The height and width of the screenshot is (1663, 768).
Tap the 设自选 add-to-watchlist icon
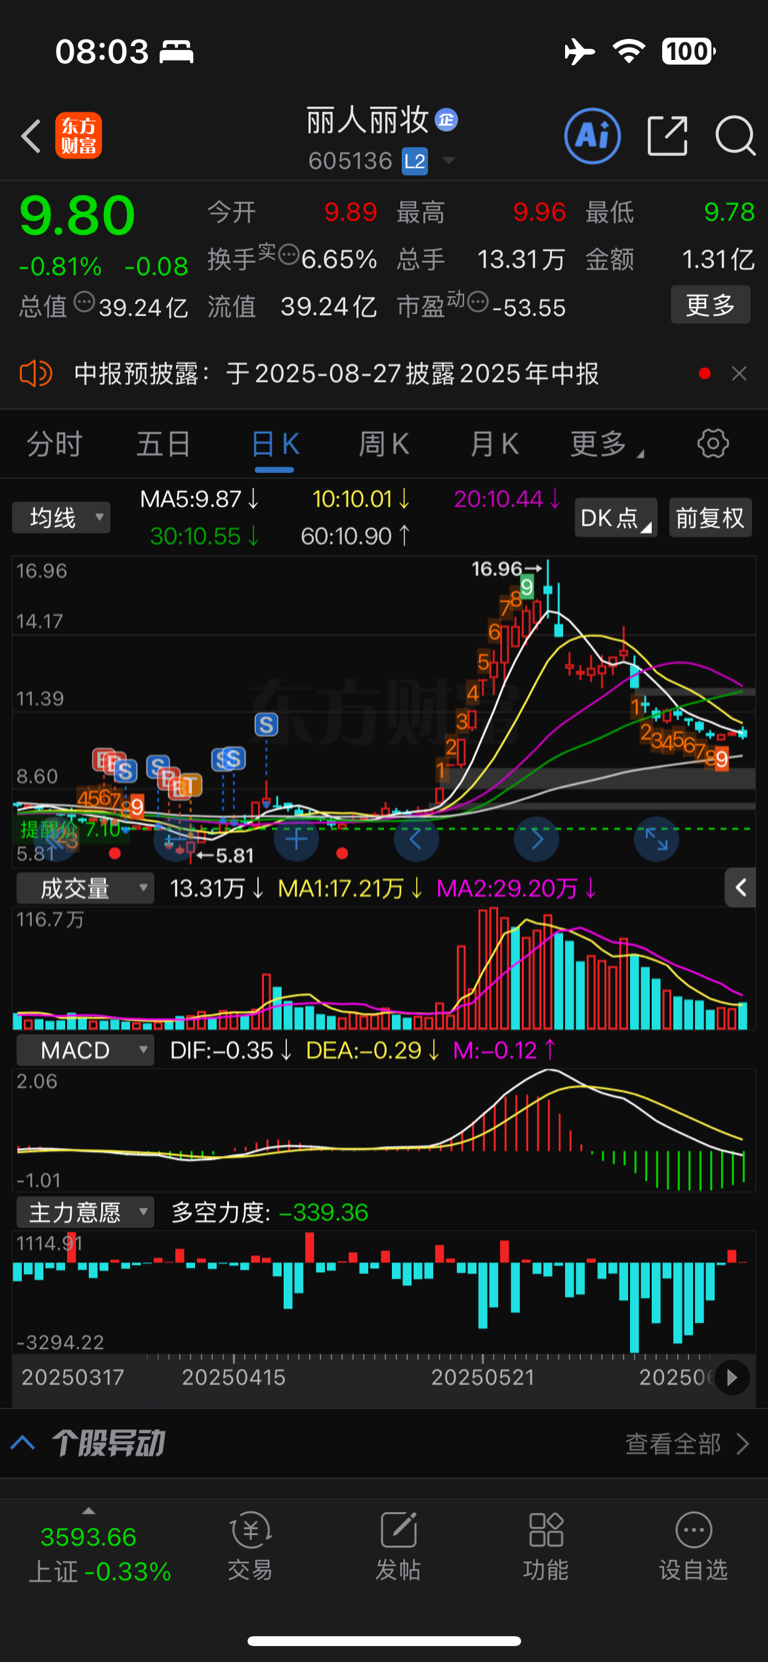tap(693, 1546)
